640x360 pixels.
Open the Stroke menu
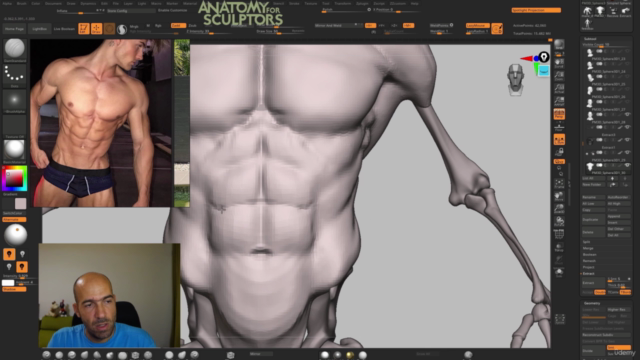pos(294,3)
